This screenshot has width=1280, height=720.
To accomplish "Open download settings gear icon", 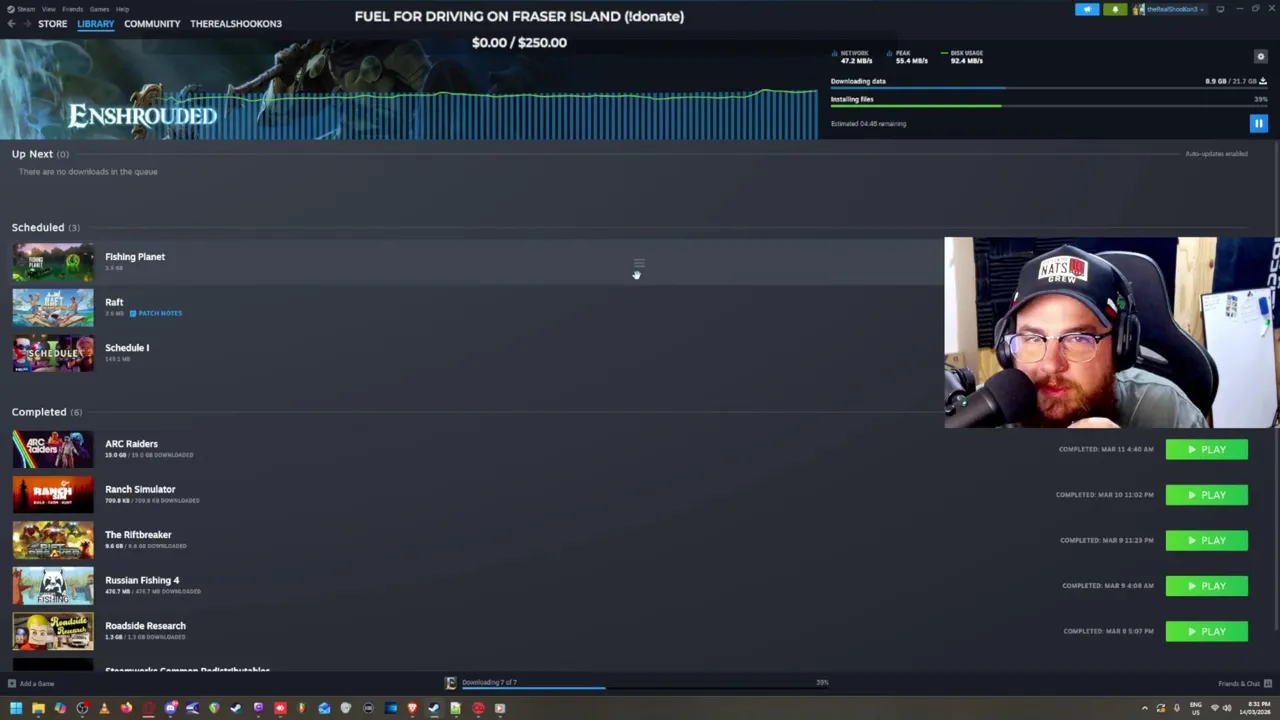I will pyautogui.click(x=1260, y=57).
